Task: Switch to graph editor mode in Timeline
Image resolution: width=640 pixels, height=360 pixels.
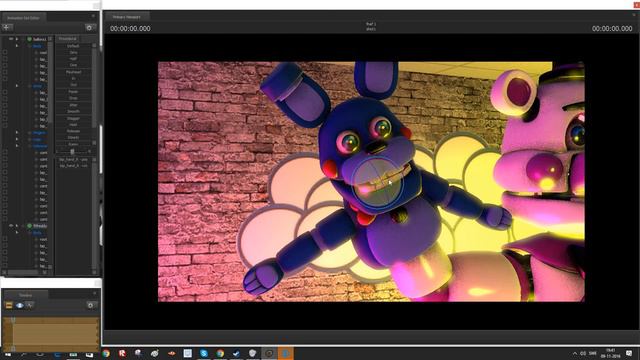Action: pos(30,305)
